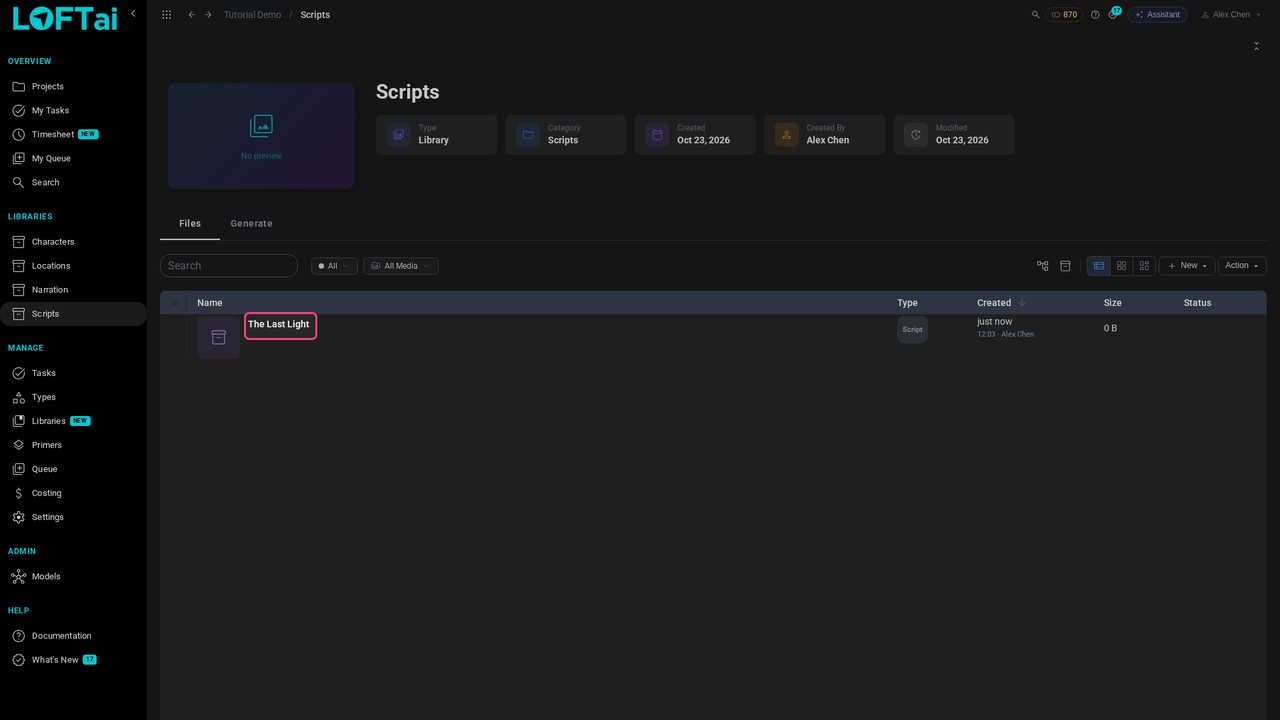
Task: Open Primers under Manage
Action: coord(73,445)
